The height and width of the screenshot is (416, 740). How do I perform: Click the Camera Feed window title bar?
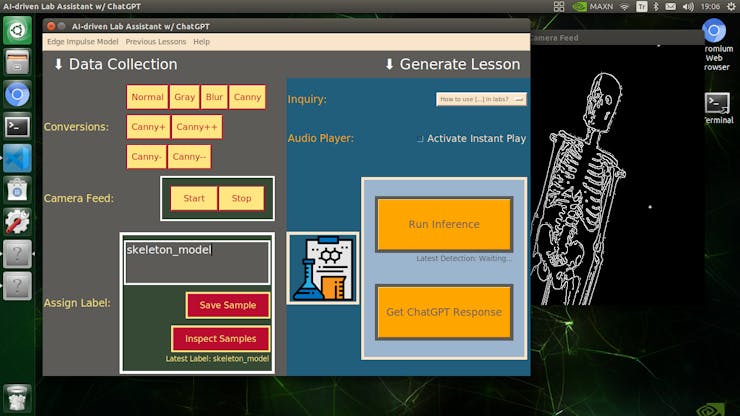616,38
